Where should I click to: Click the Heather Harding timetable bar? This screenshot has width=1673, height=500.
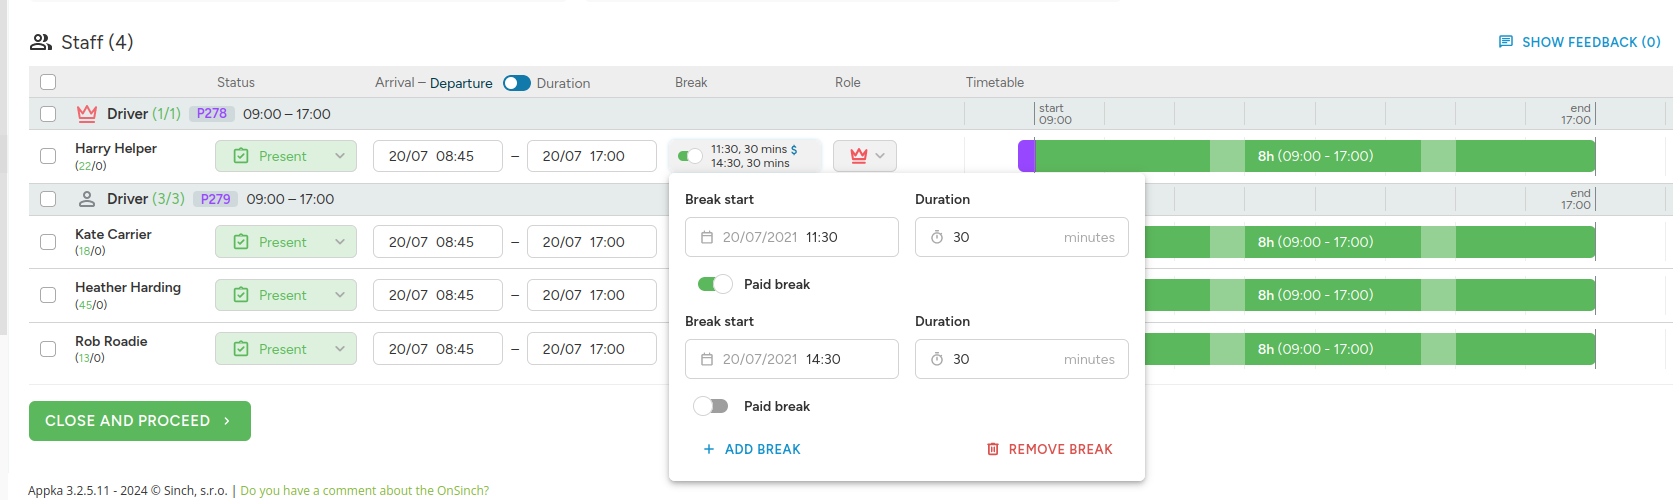(x=1370, y=295)
